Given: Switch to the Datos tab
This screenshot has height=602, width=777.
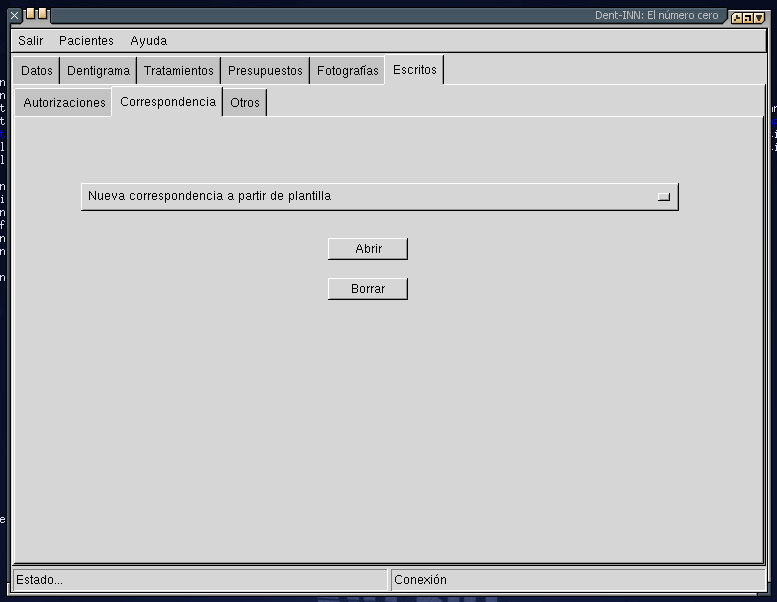Looking at the screenshot, I should pos(37,71).
